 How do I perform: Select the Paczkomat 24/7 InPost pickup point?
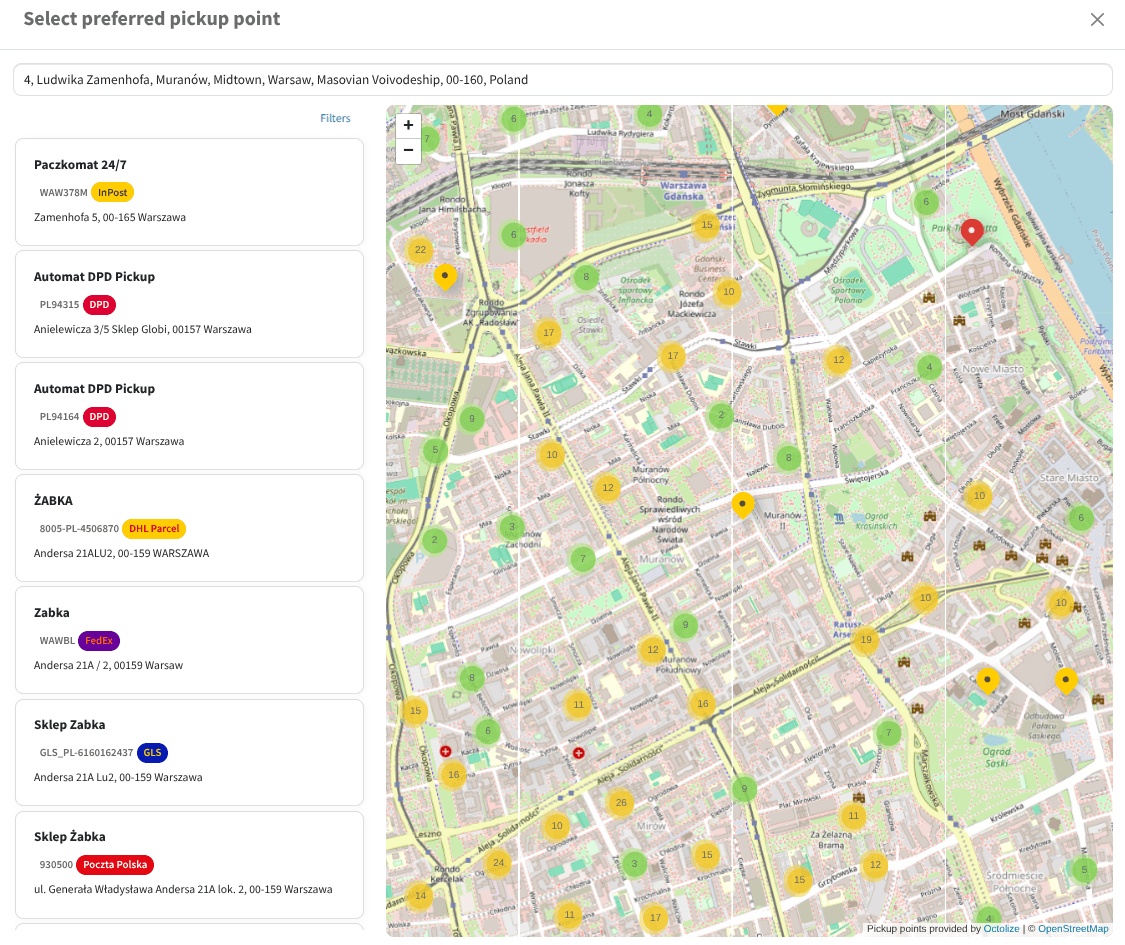189,192
